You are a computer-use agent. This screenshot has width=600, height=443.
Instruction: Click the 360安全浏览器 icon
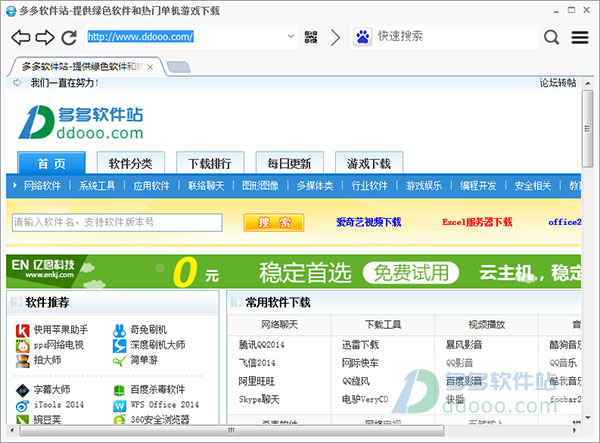pyautogui.click(x=119, y=420)
